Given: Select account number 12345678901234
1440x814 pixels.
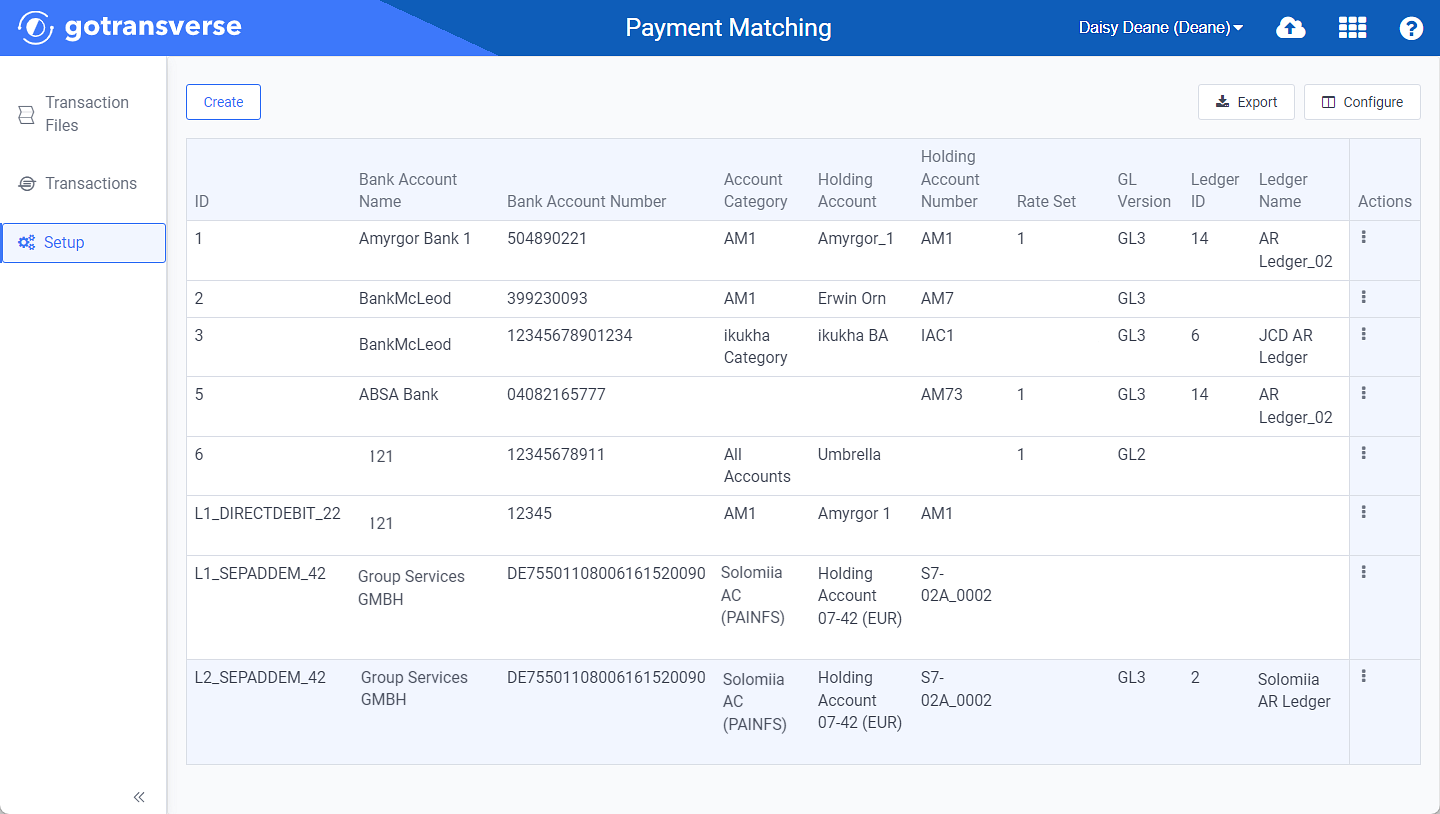Looking at the screenshot, I should pyautogui.click(x=570, y=335).
